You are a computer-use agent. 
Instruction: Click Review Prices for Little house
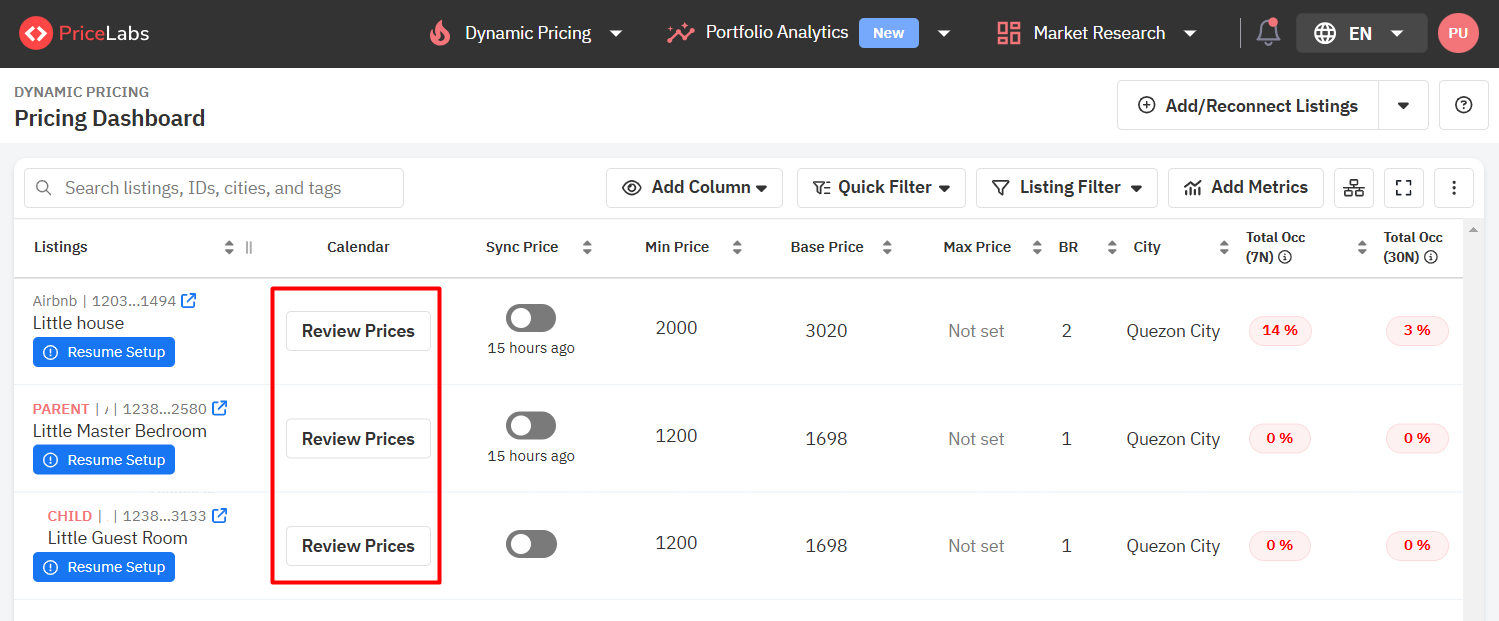coord(358,331)
